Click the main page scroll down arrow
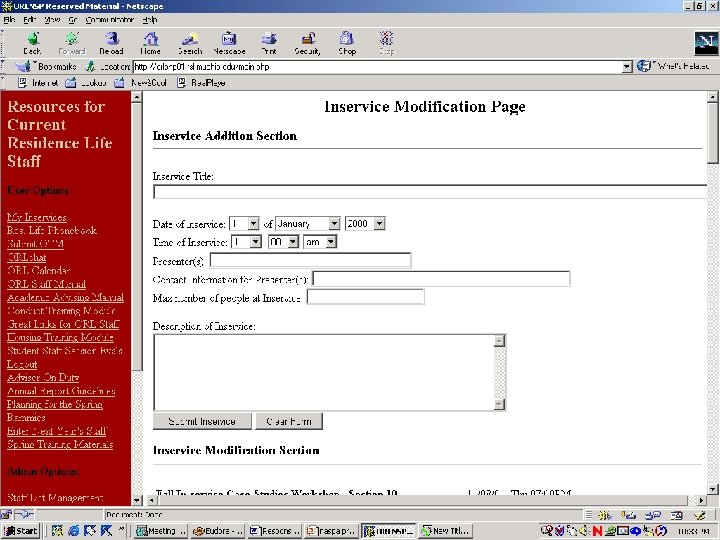 click(x=712, y=489)
